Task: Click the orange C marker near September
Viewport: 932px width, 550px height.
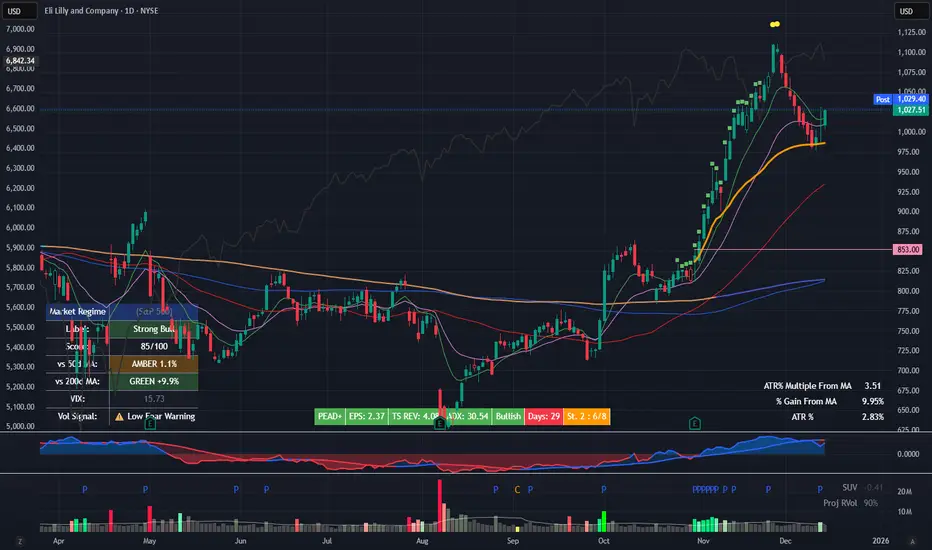Action: [x=517, y=490]
